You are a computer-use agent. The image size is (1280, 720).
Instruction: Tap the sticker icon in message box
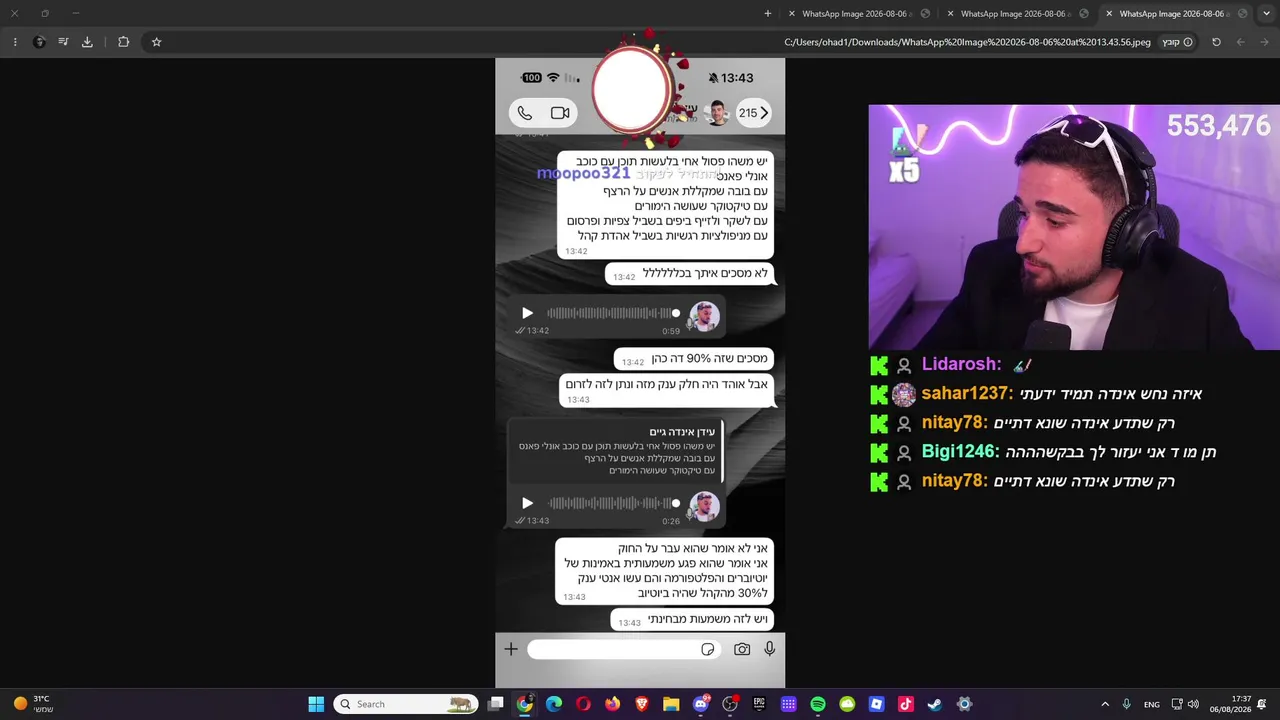pyautogui.click(x=708, y=650)
